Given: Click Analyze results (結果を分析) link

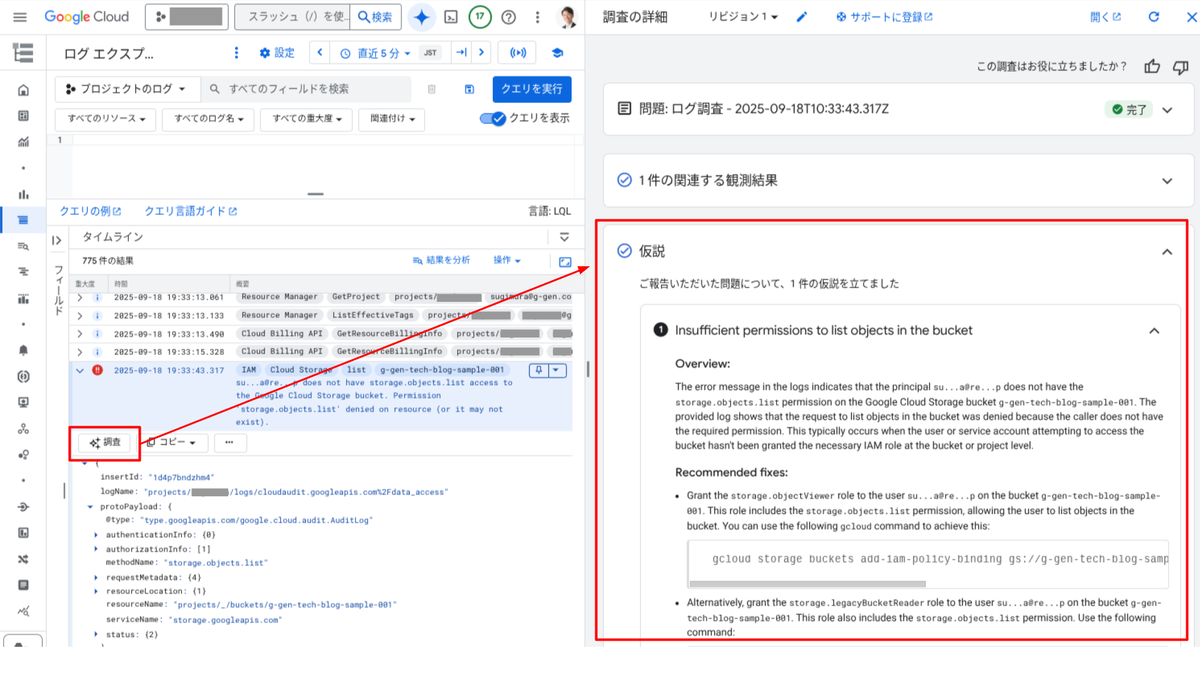Looking at the screenshot, I should 441,260.
